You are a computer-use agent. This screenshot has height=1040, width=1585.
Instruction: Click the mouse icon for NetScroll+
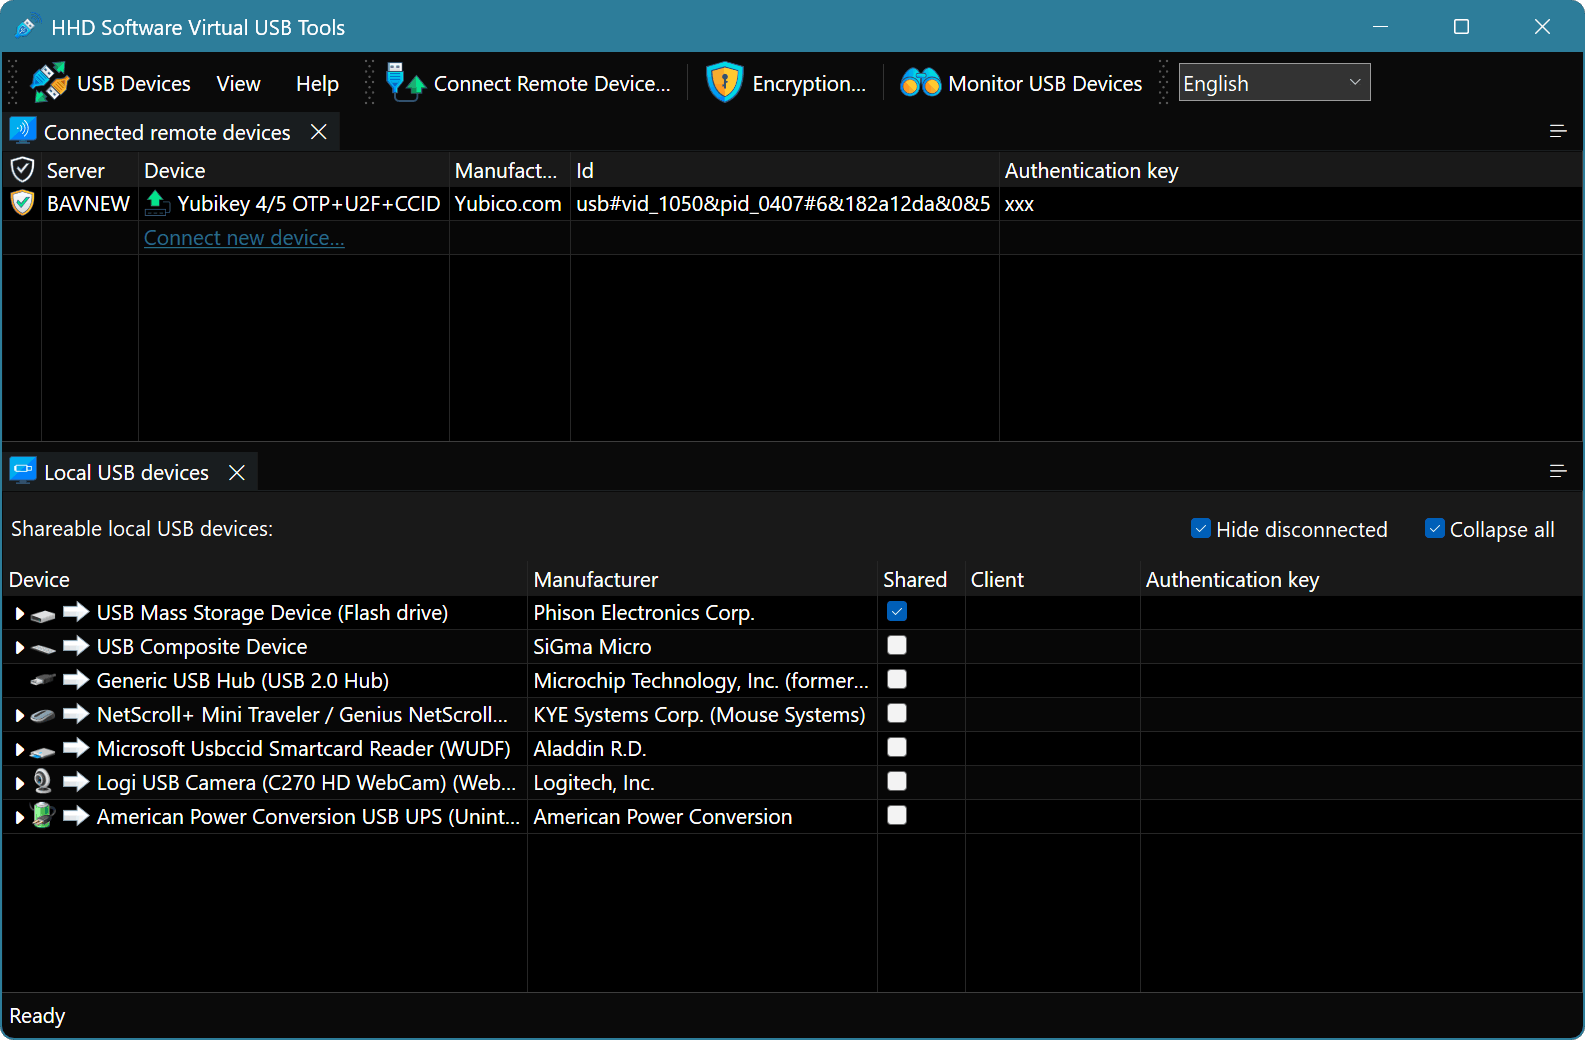click(x=43, y=715)
